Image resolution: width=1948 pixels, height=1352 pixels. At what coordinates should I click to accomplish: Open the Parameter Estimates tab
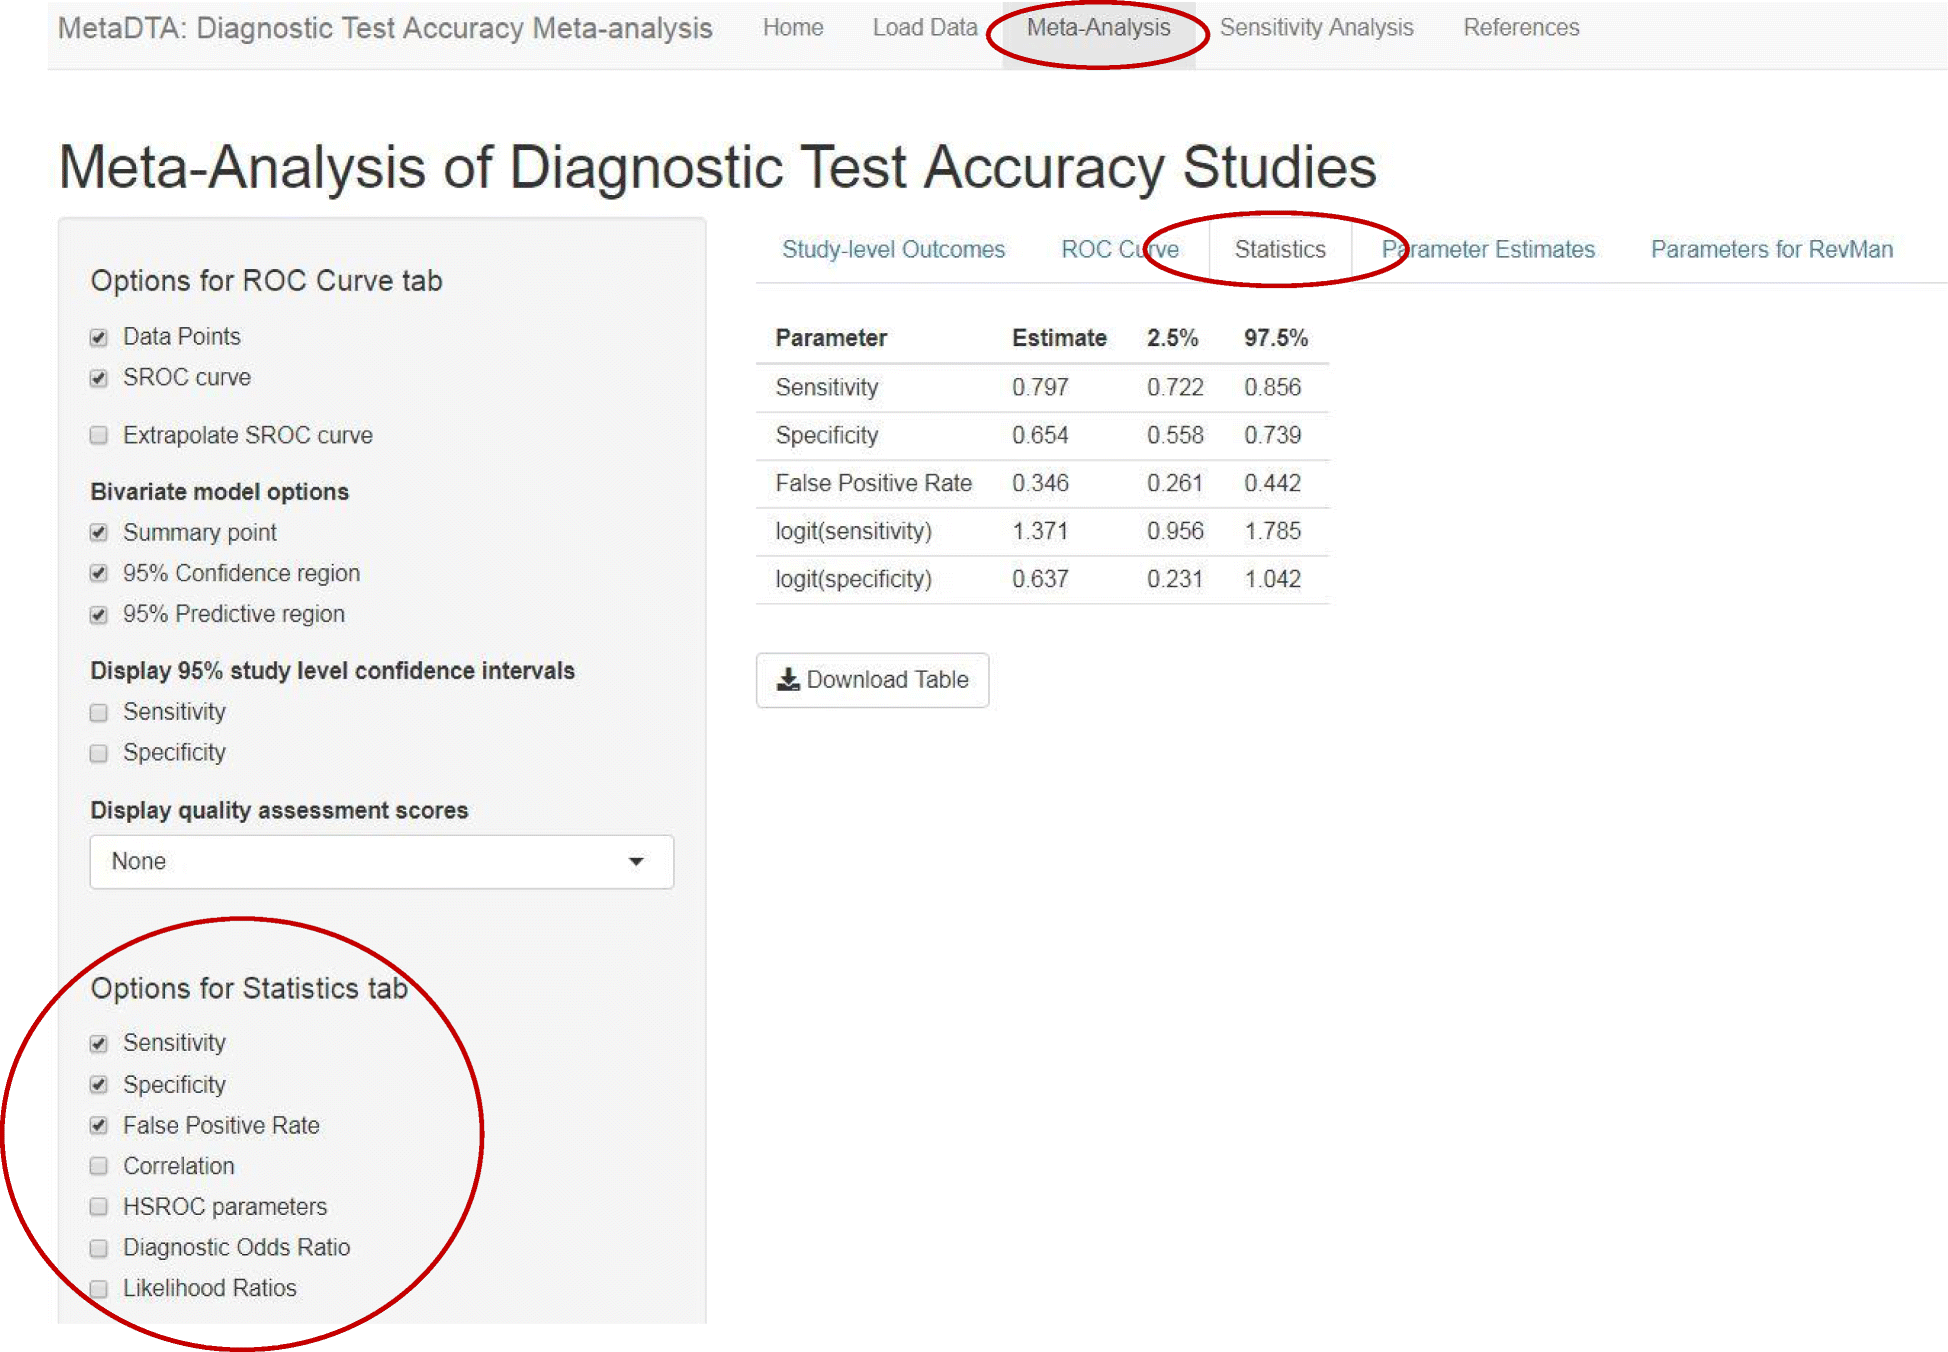(1488, 249)
